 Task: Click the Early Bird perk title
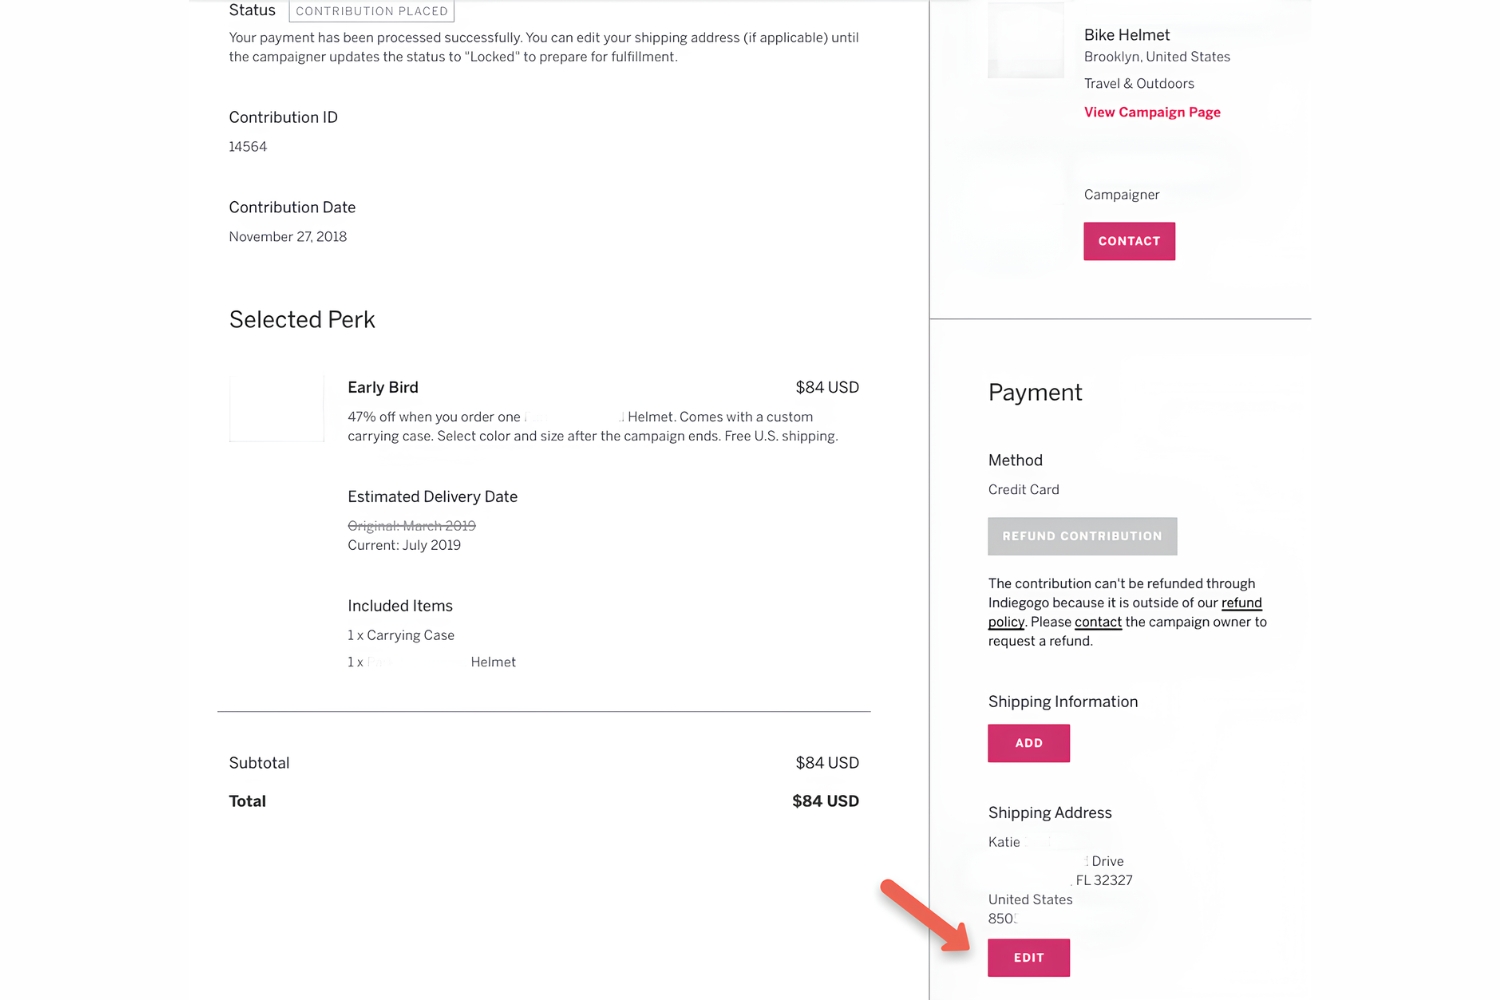(x=383, y=387)
